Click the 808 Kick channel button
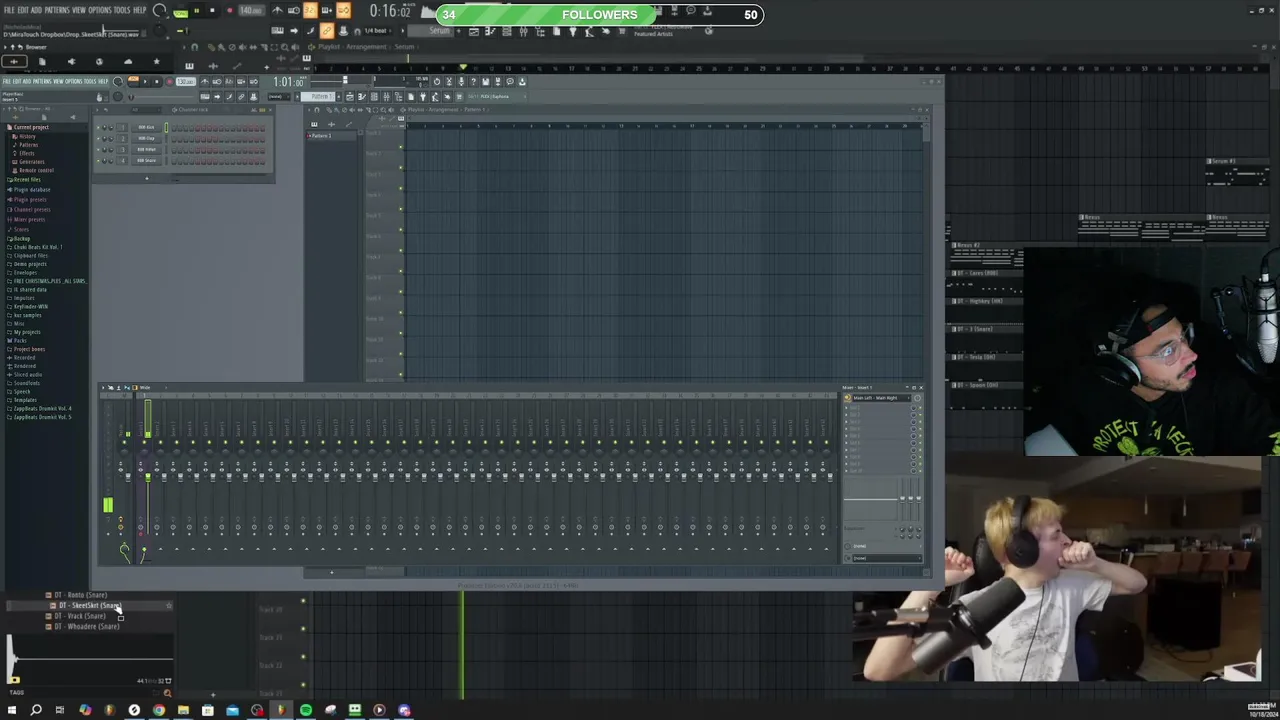The image size is (1280, 720). coord(147,128)
